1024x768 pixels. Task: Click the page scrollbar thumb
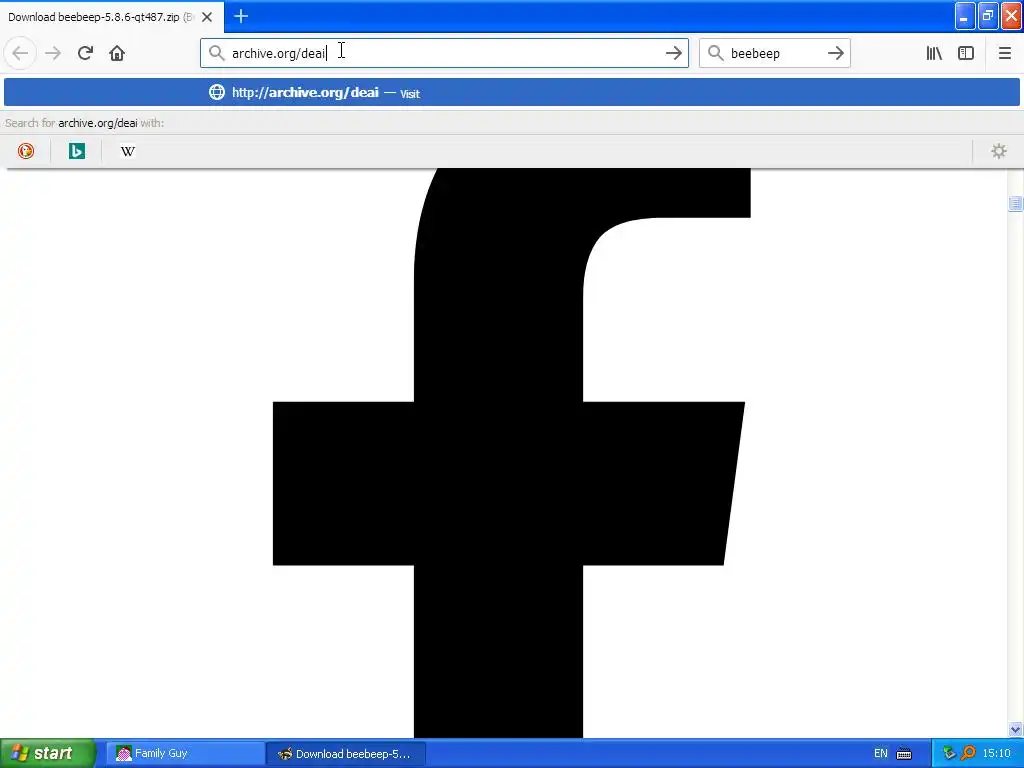1015,203
